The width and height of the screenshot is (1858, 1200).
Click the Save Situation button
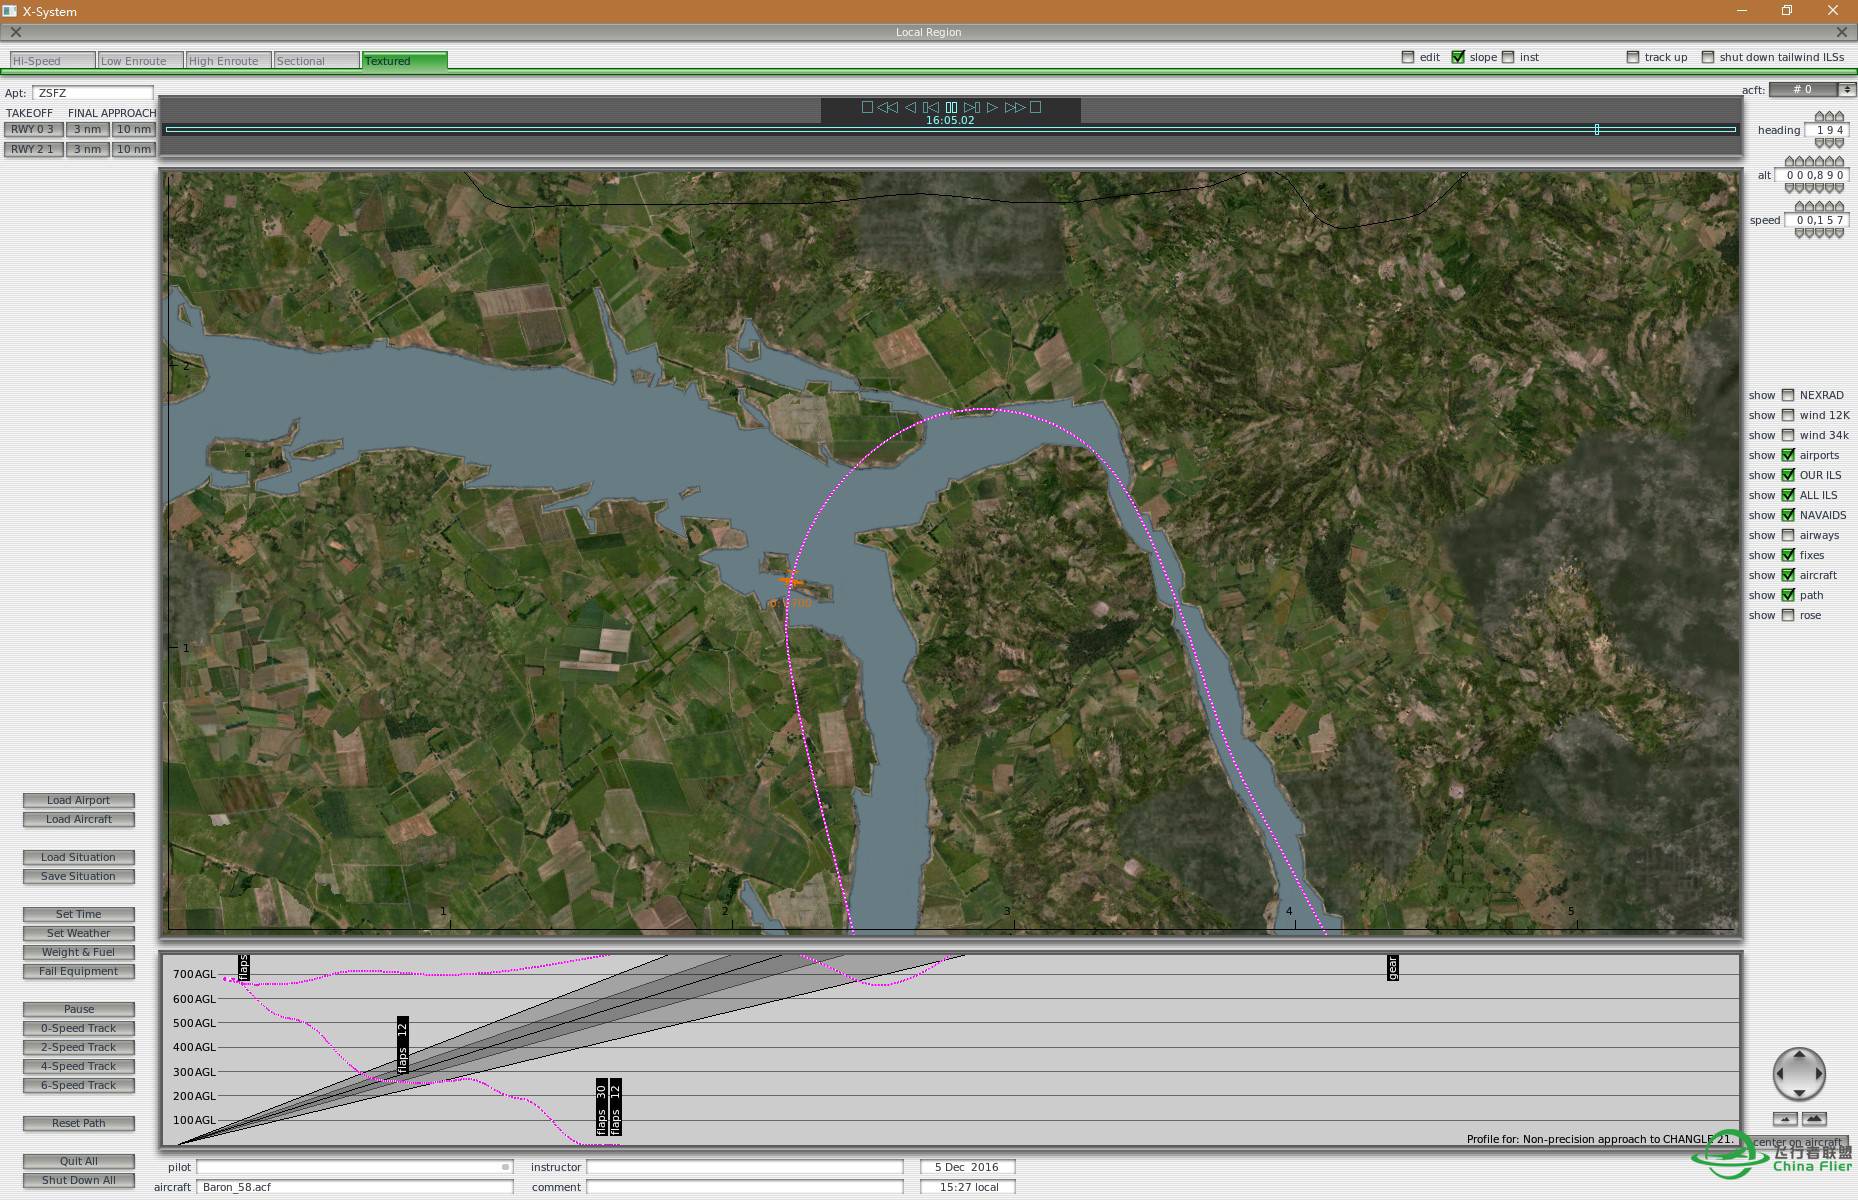point(79,876)
